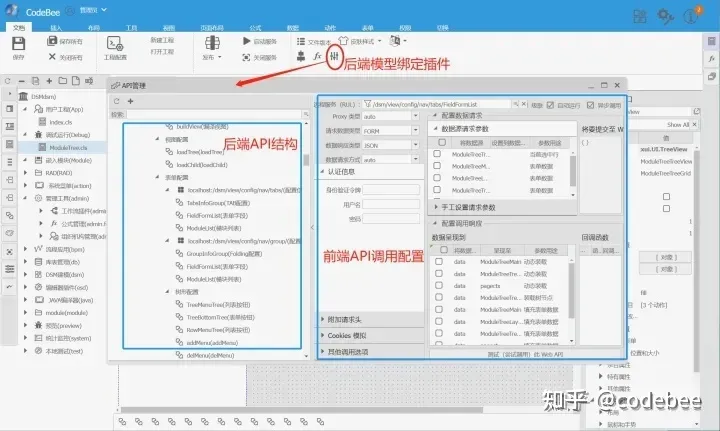
Task: Click the API manager search input field
Action: pos(214,114)
